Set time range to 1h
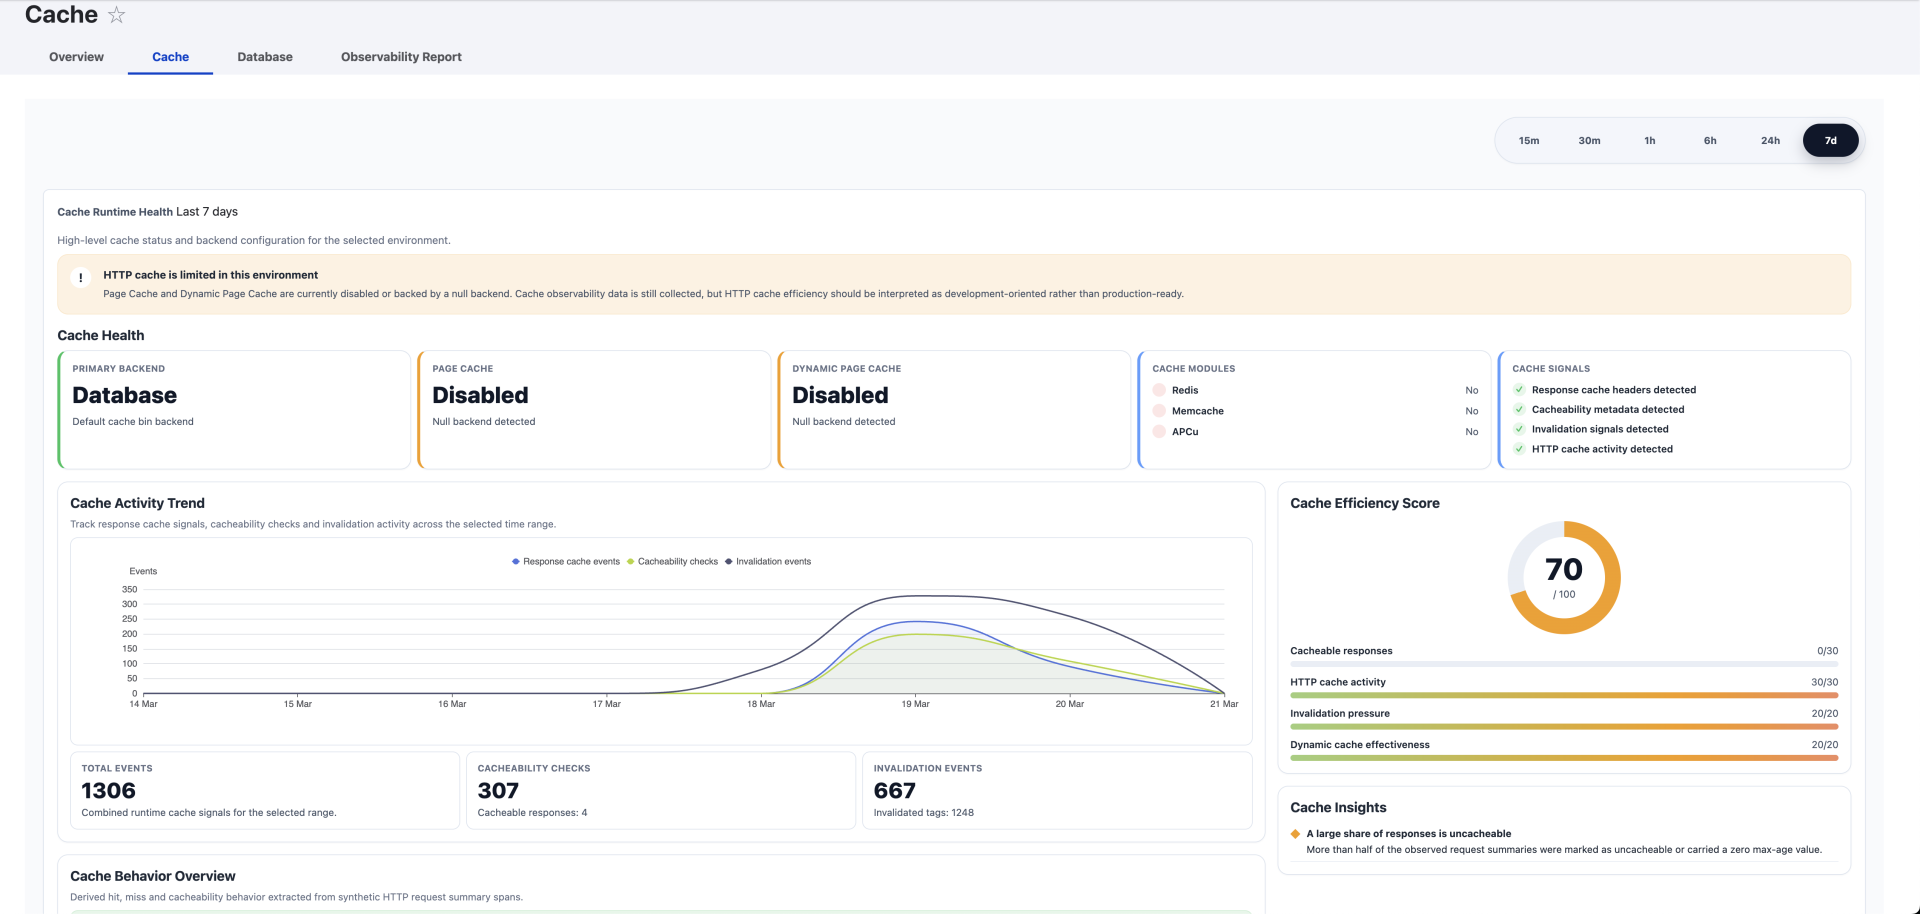The width and height of the screenshot is (1920, 914). (1650, 141)
